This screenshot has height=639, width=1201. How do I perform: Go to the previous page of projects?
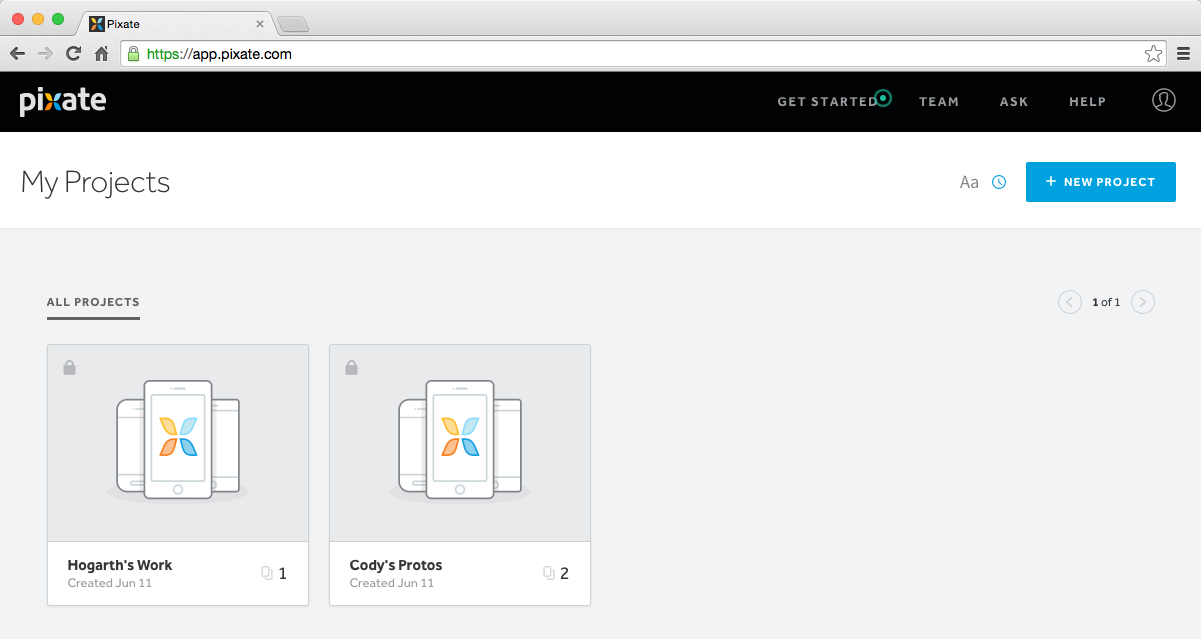click(x=1070, y=301)
